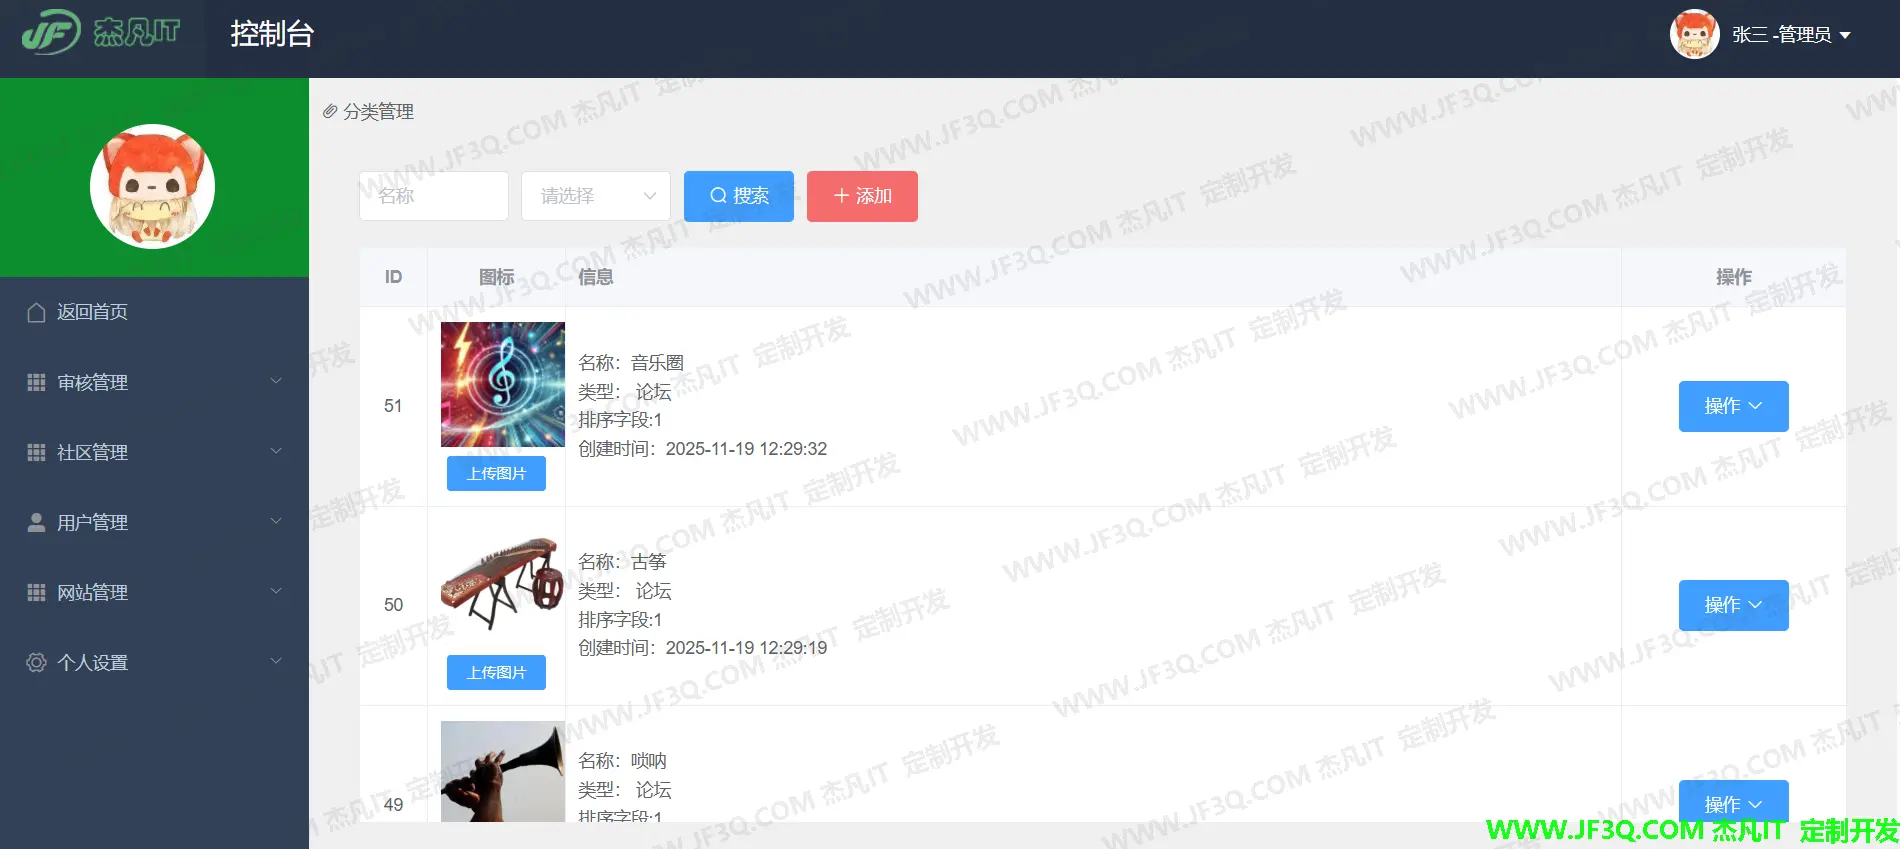Image resolution: width=1900 pixels, height=849 pixels.
Task: Expand the 审核管理 submenu chevron
Action: tap(276, 381)
